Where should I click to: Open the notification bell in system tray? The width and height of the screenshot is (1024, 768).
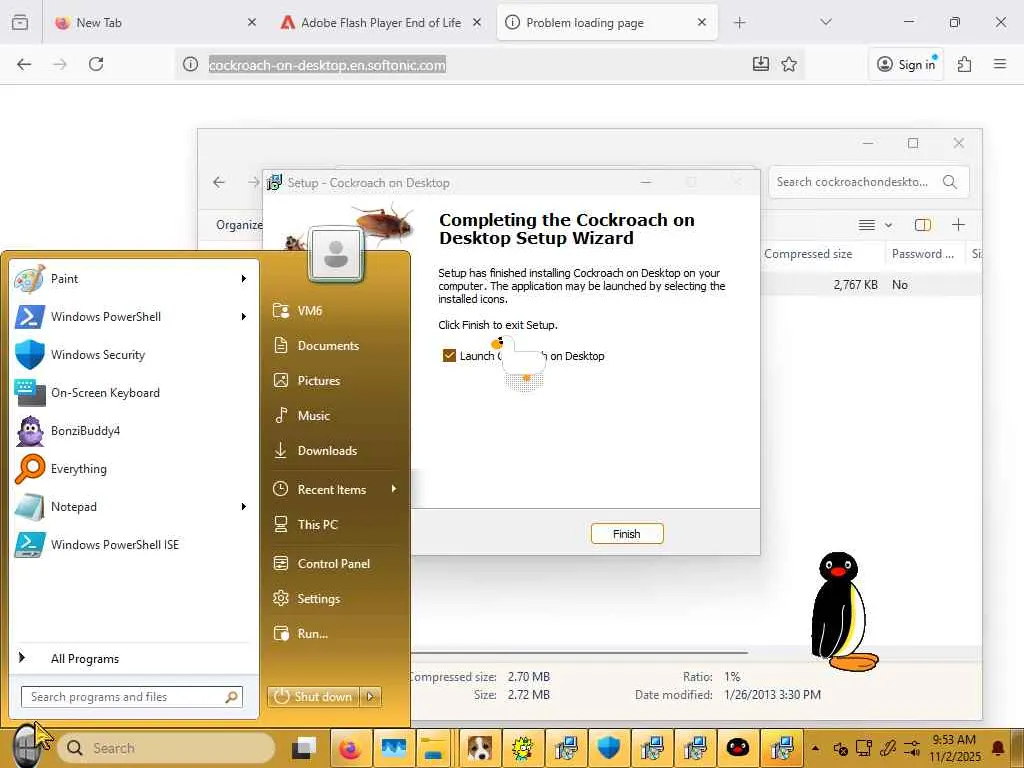click(x=999, y=748)
